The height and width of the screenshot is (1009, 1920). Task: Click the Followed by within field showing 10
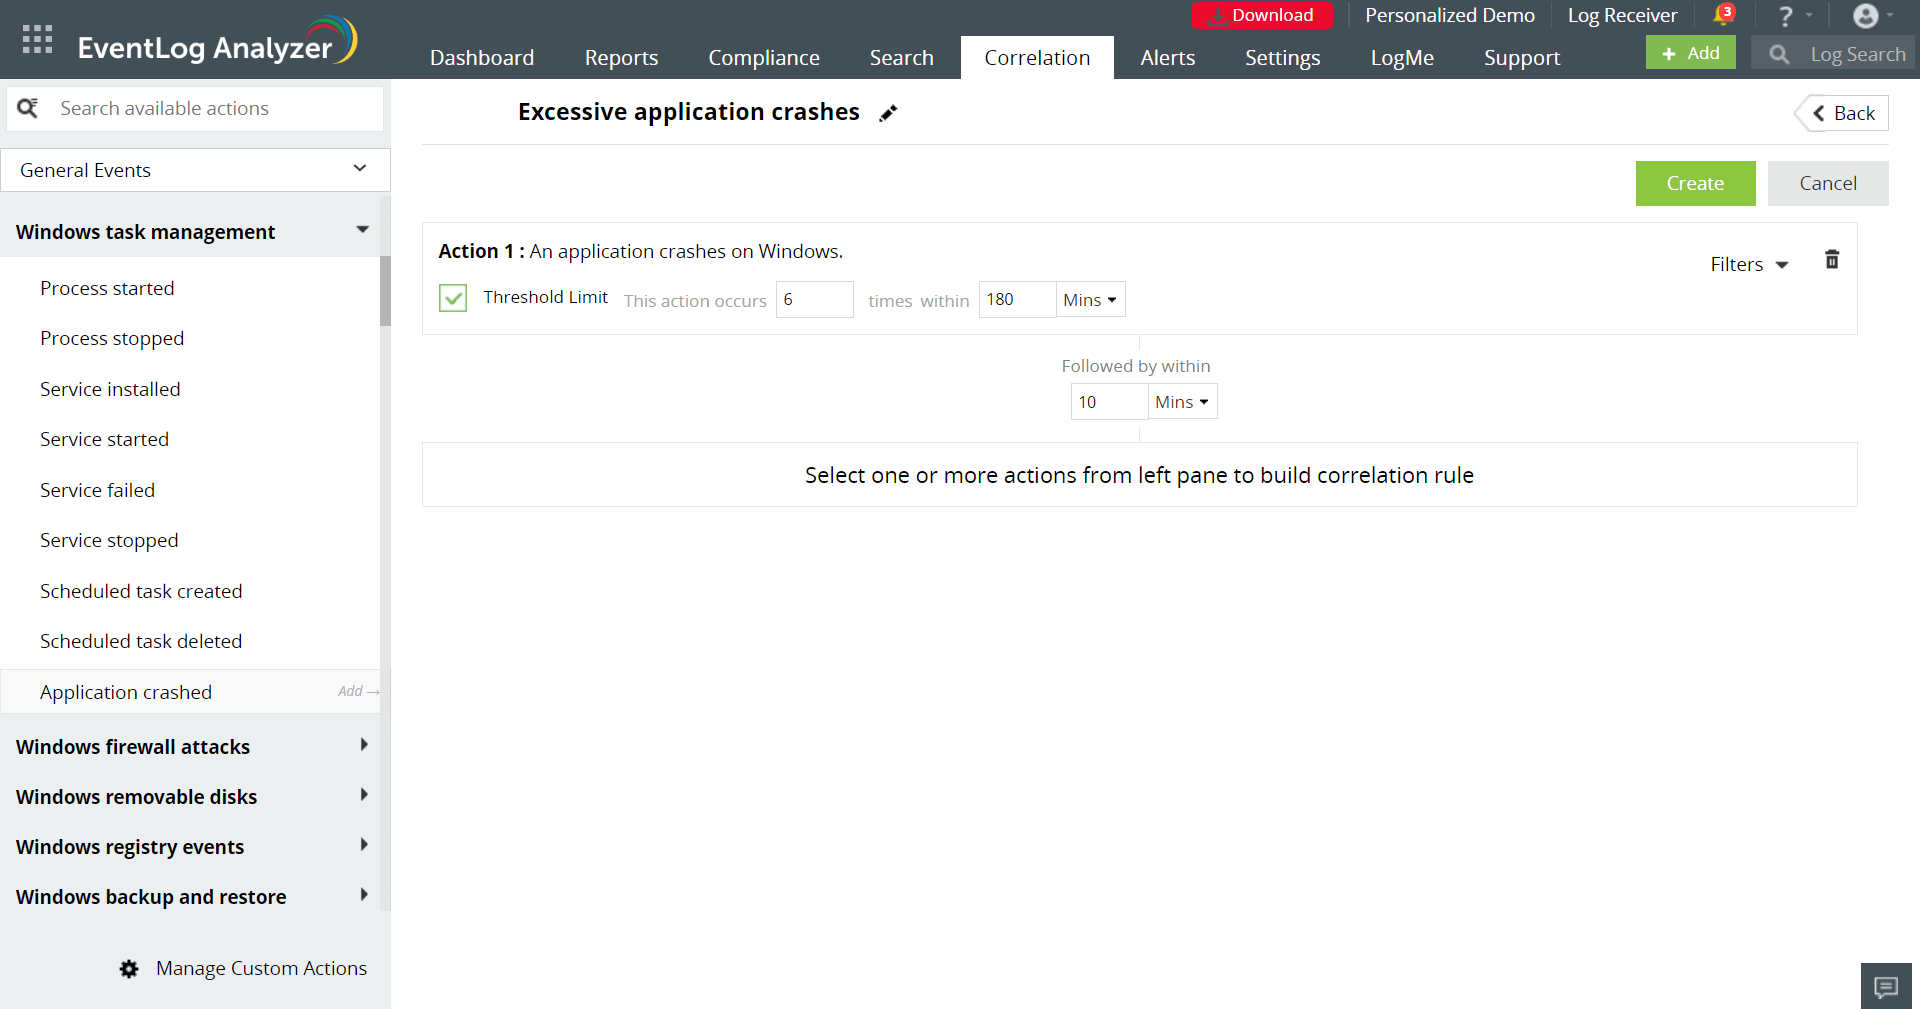pos(1109,402)
